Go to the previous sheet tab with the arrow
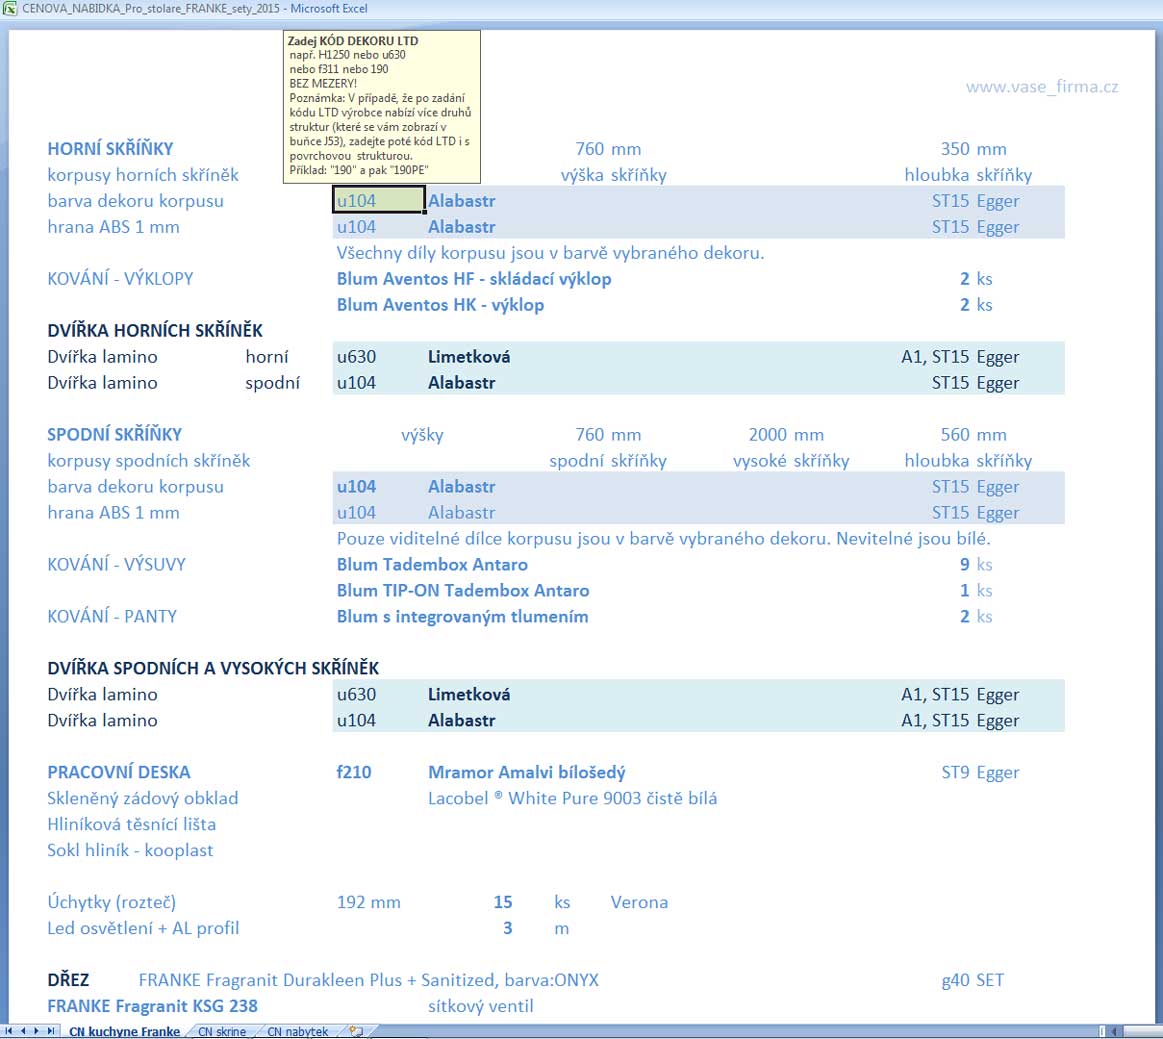Viewport: 1163px width, 1039px height. (x=23, y=1031)
